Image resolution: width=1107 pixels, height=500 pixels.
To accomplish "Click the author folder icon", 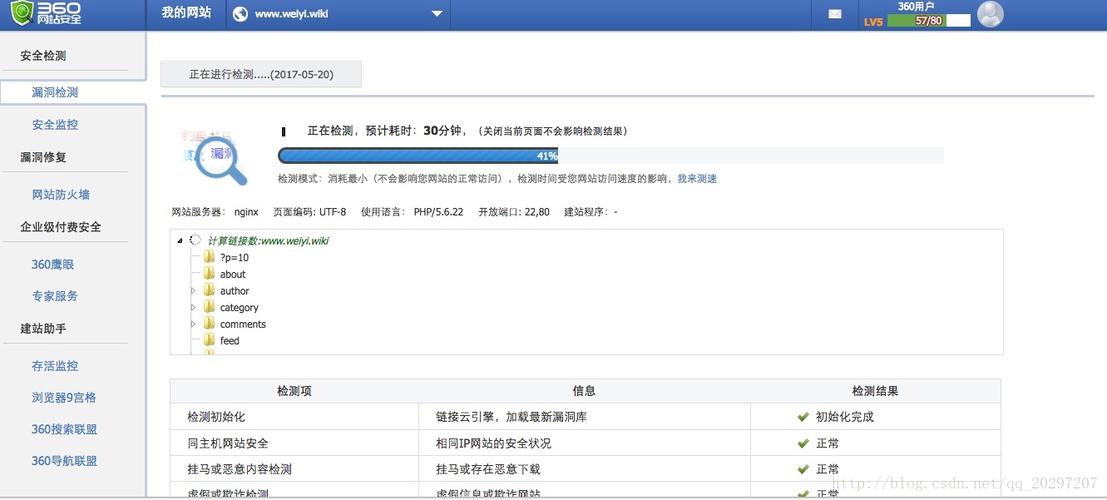I will point(209,290).
